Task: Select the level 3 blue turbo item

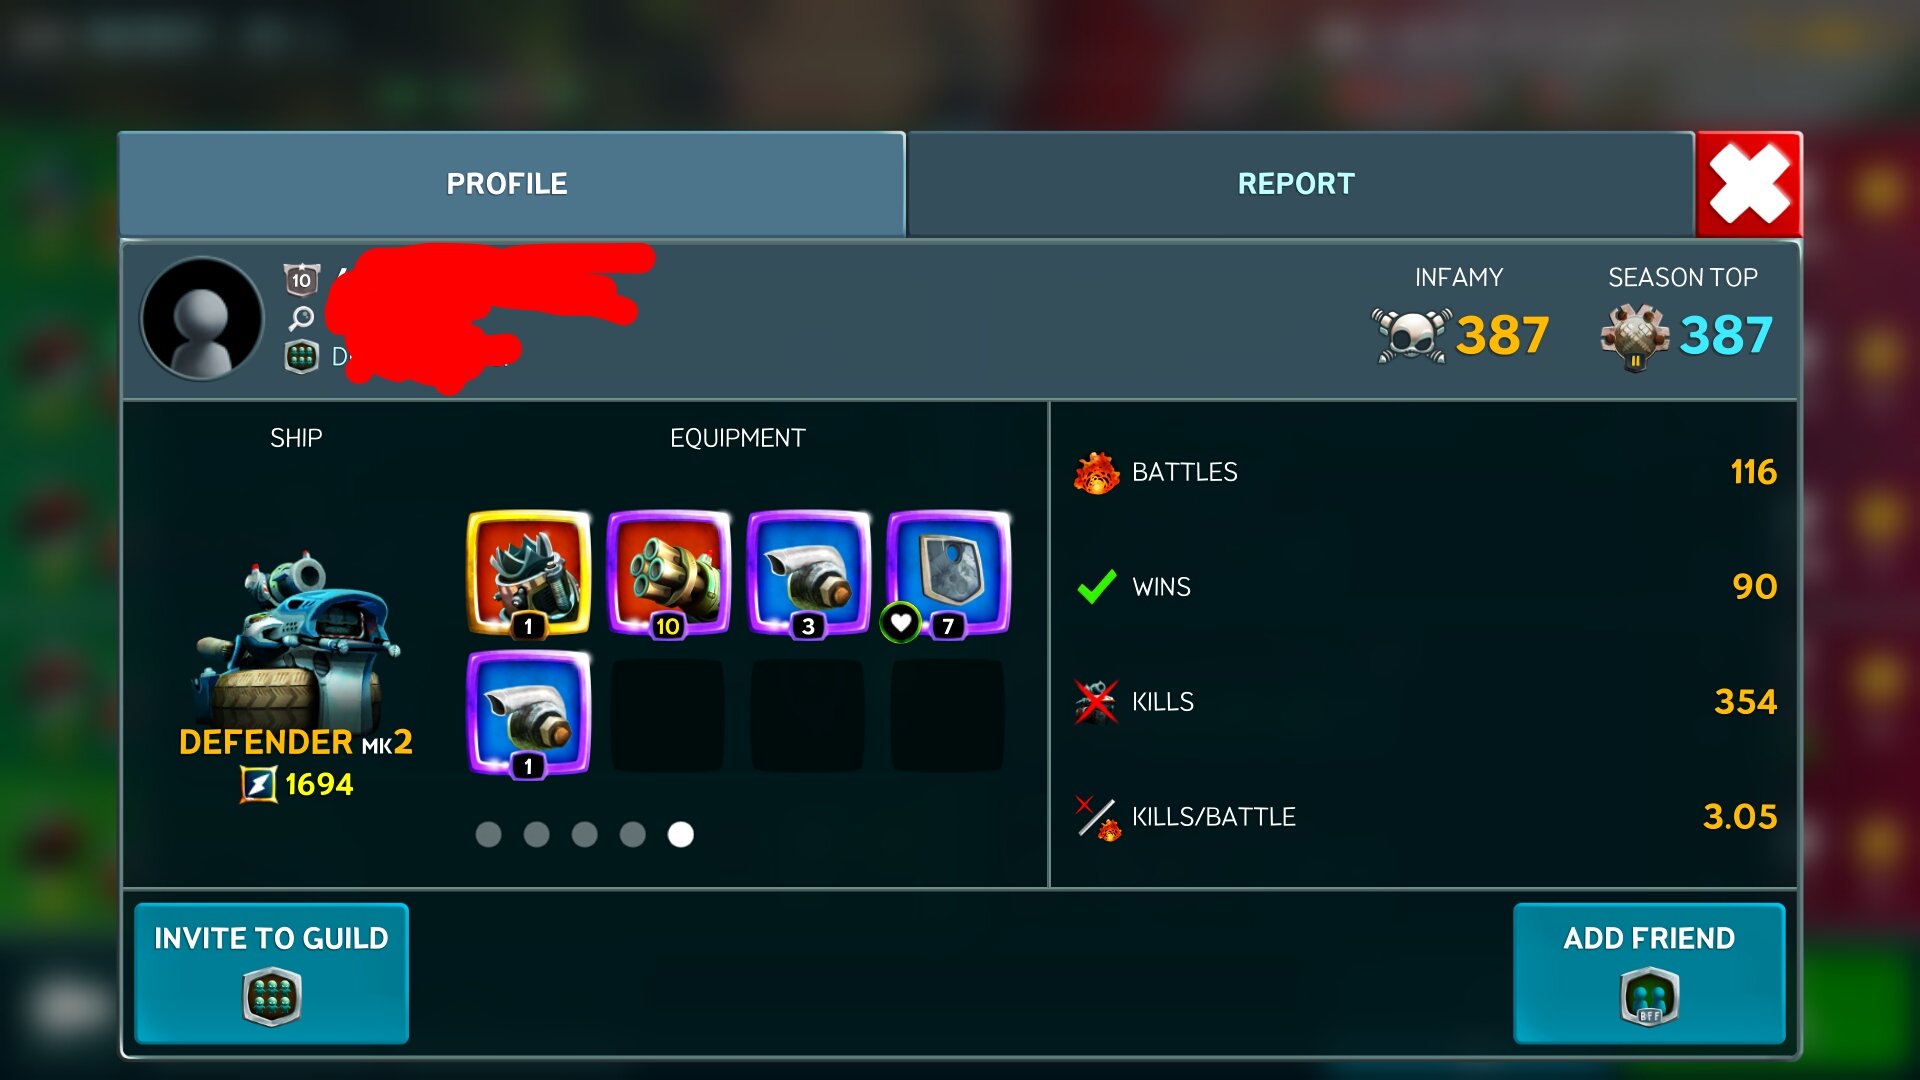Action: click(x=809, y=573)
